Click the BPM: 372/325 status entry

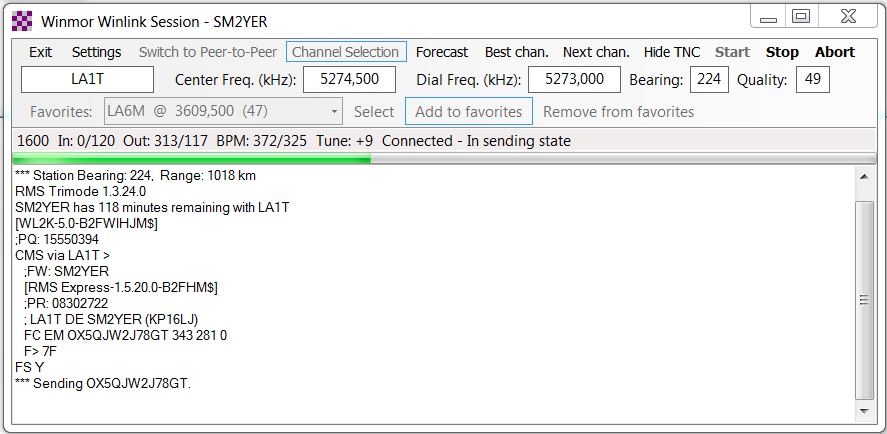click(262, 141)
